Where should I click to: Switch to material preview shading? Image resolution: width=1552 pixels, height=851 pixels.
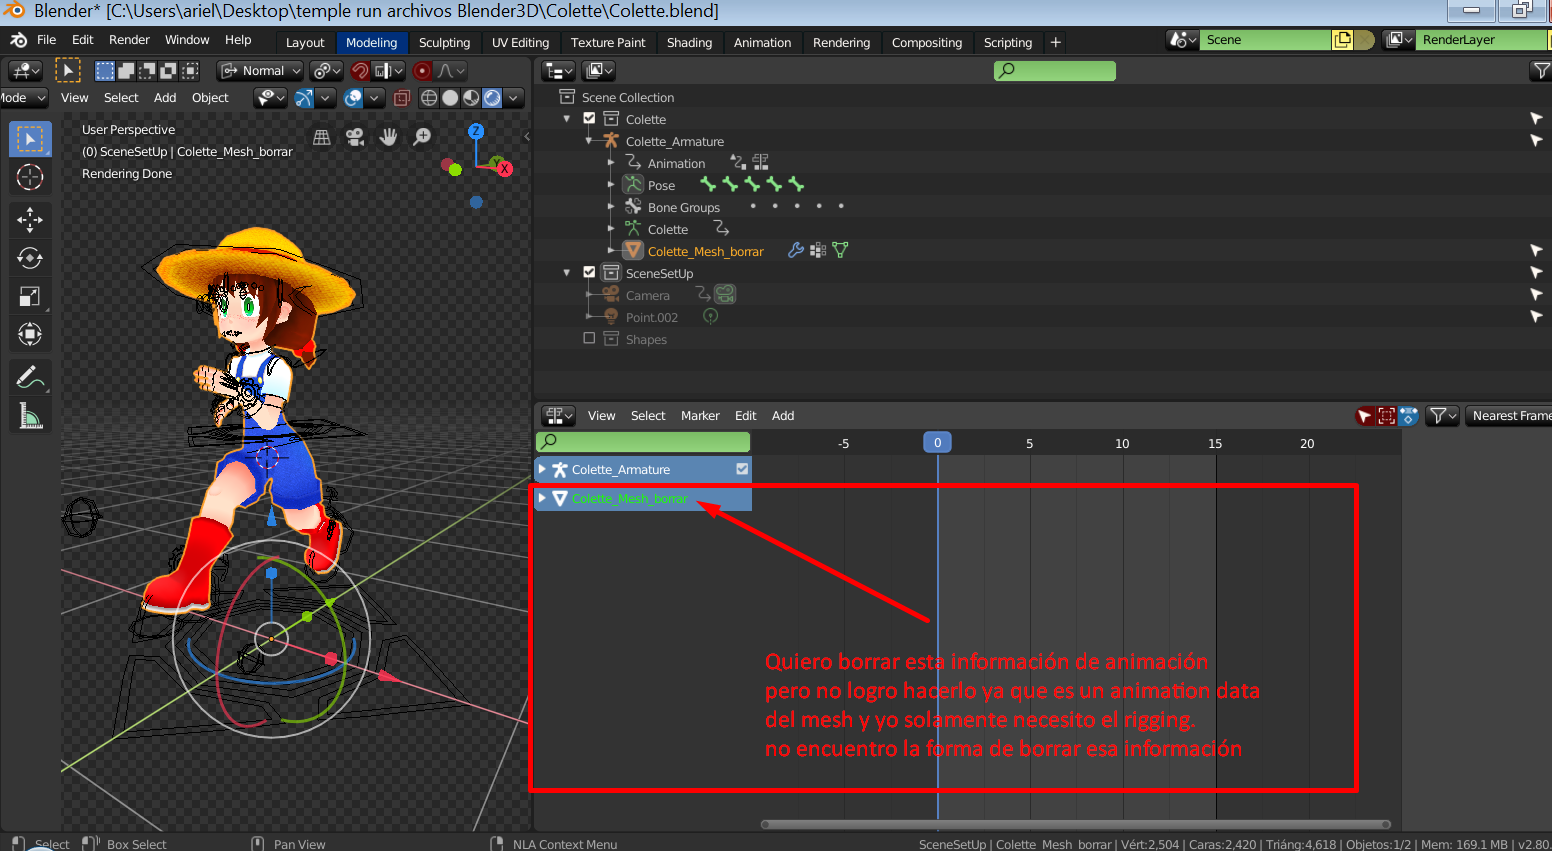point(471,98)
